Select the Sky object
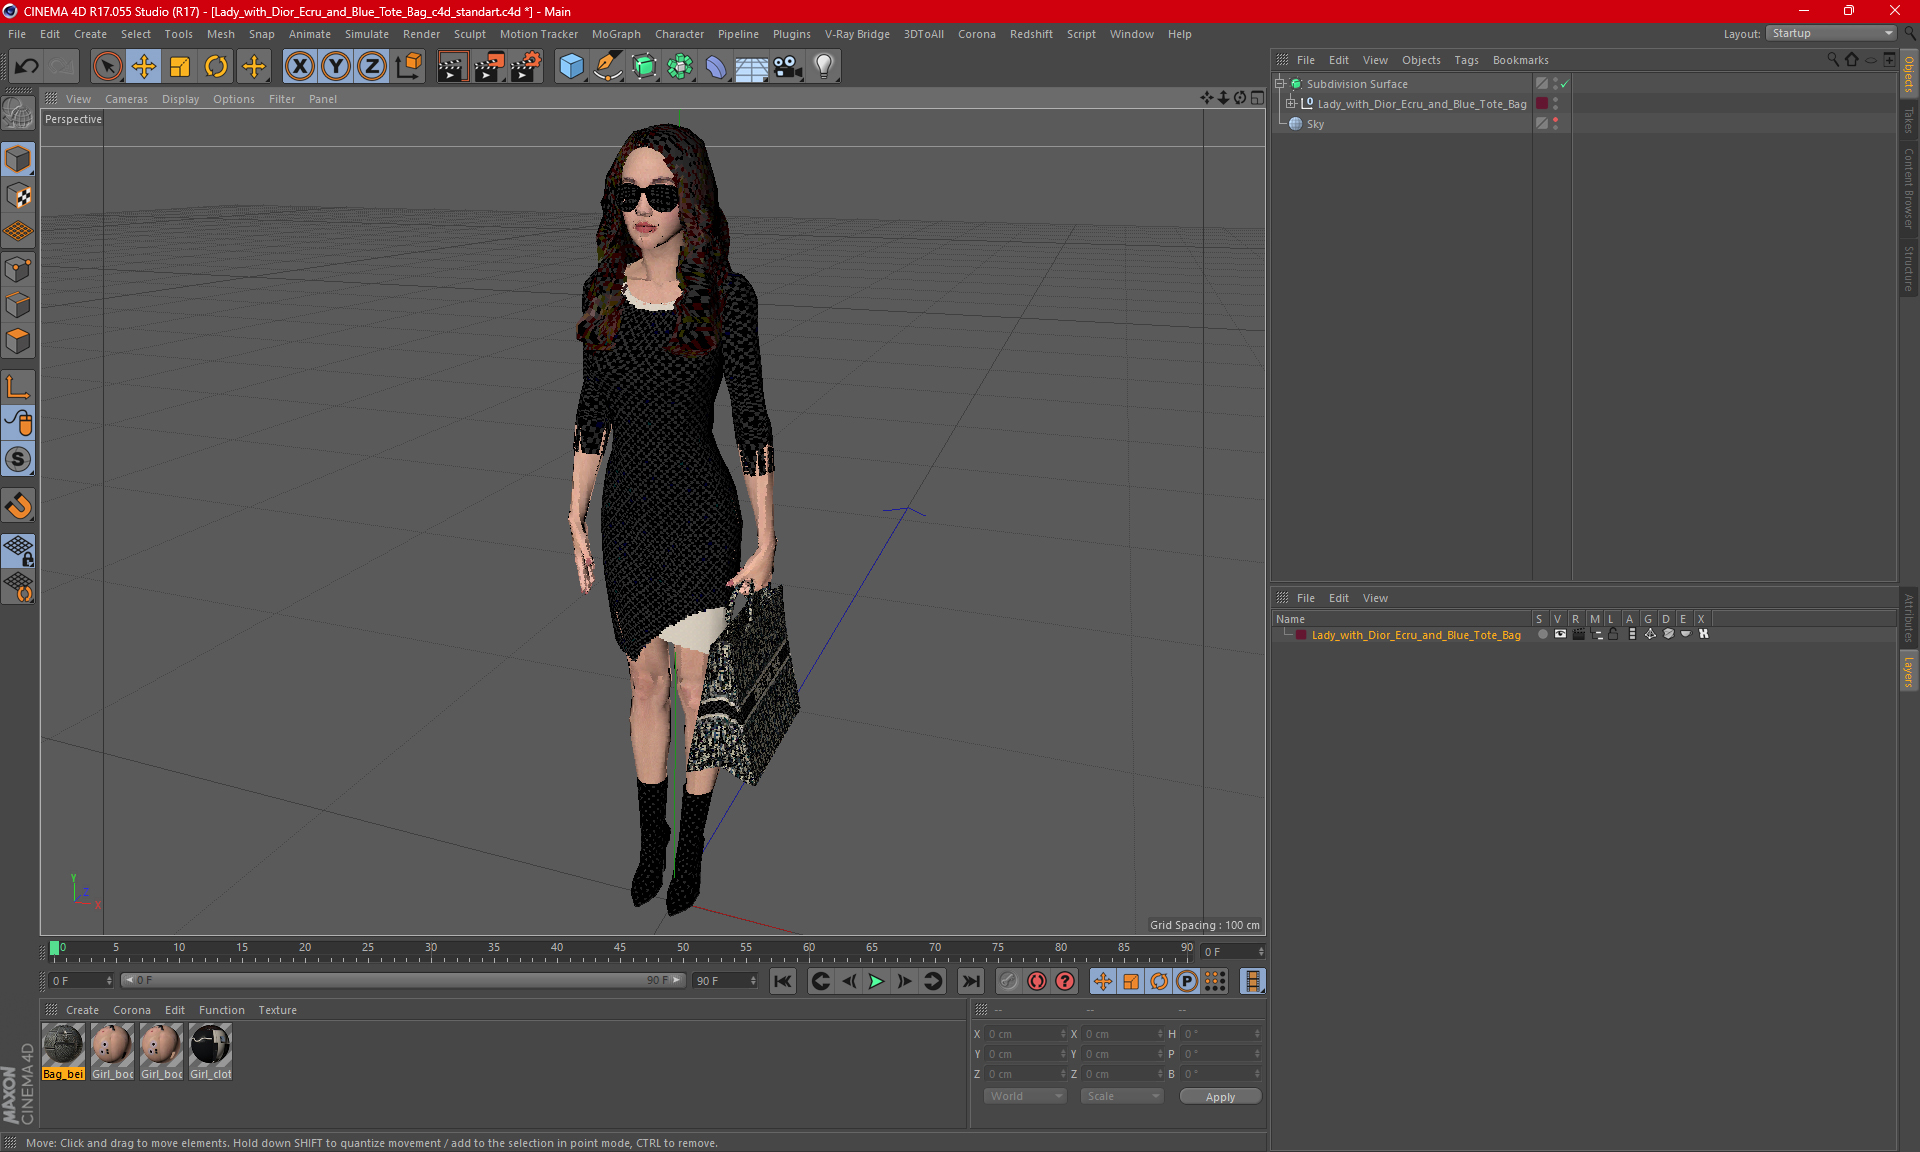The image size is (1920, 1152). click(x=1315, y=124)
